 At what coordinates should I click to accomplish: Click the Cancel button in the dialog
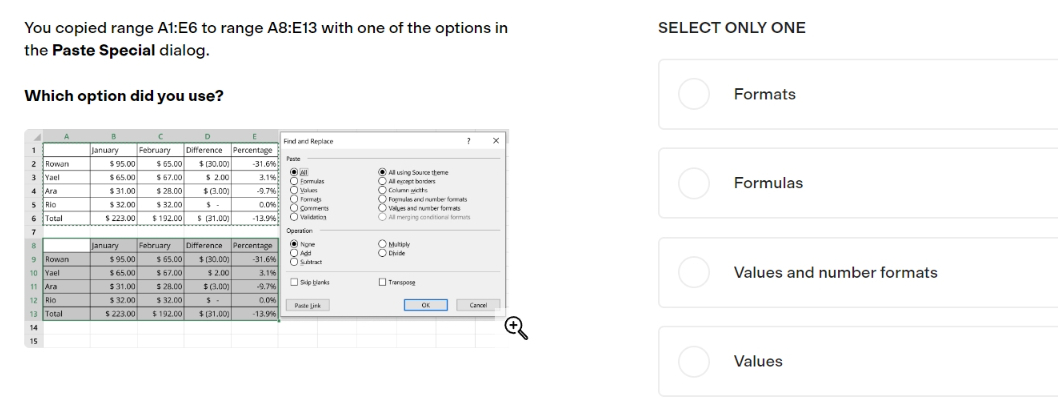pyautogui.click(x=478, y=305)
